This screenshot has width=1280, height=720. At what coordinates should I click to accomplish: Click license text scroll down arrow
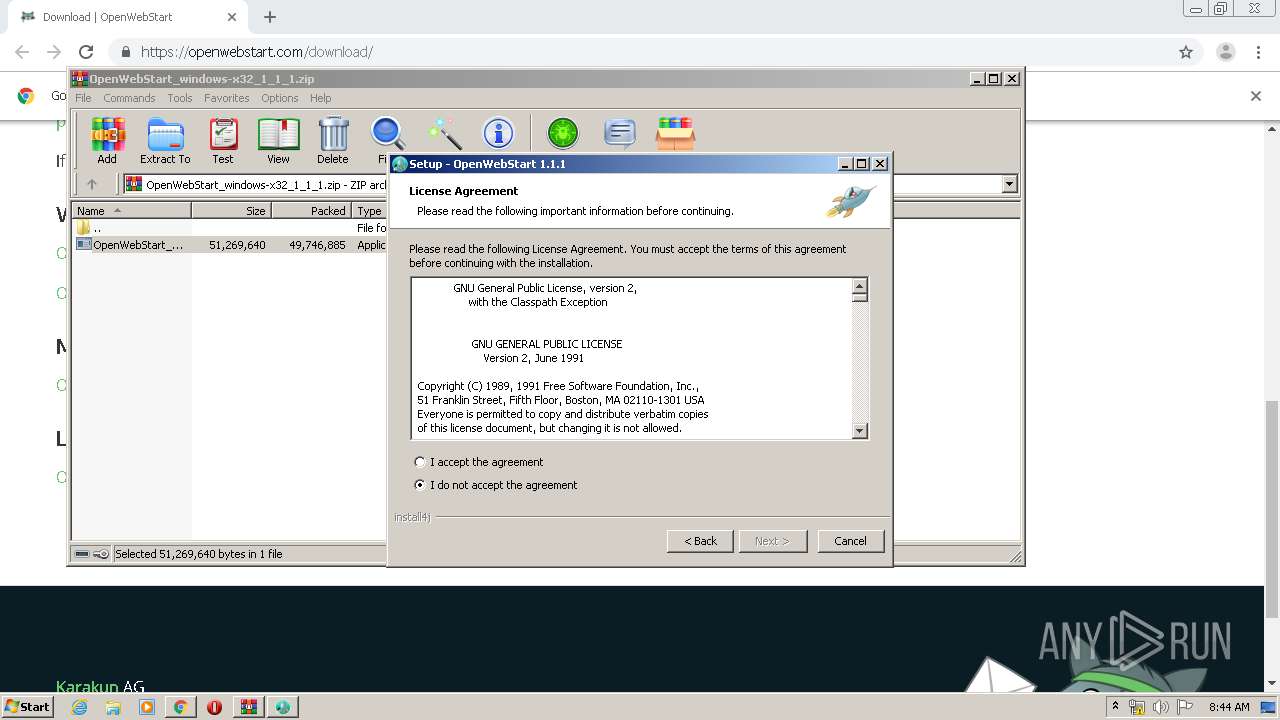tap(859, 430)
